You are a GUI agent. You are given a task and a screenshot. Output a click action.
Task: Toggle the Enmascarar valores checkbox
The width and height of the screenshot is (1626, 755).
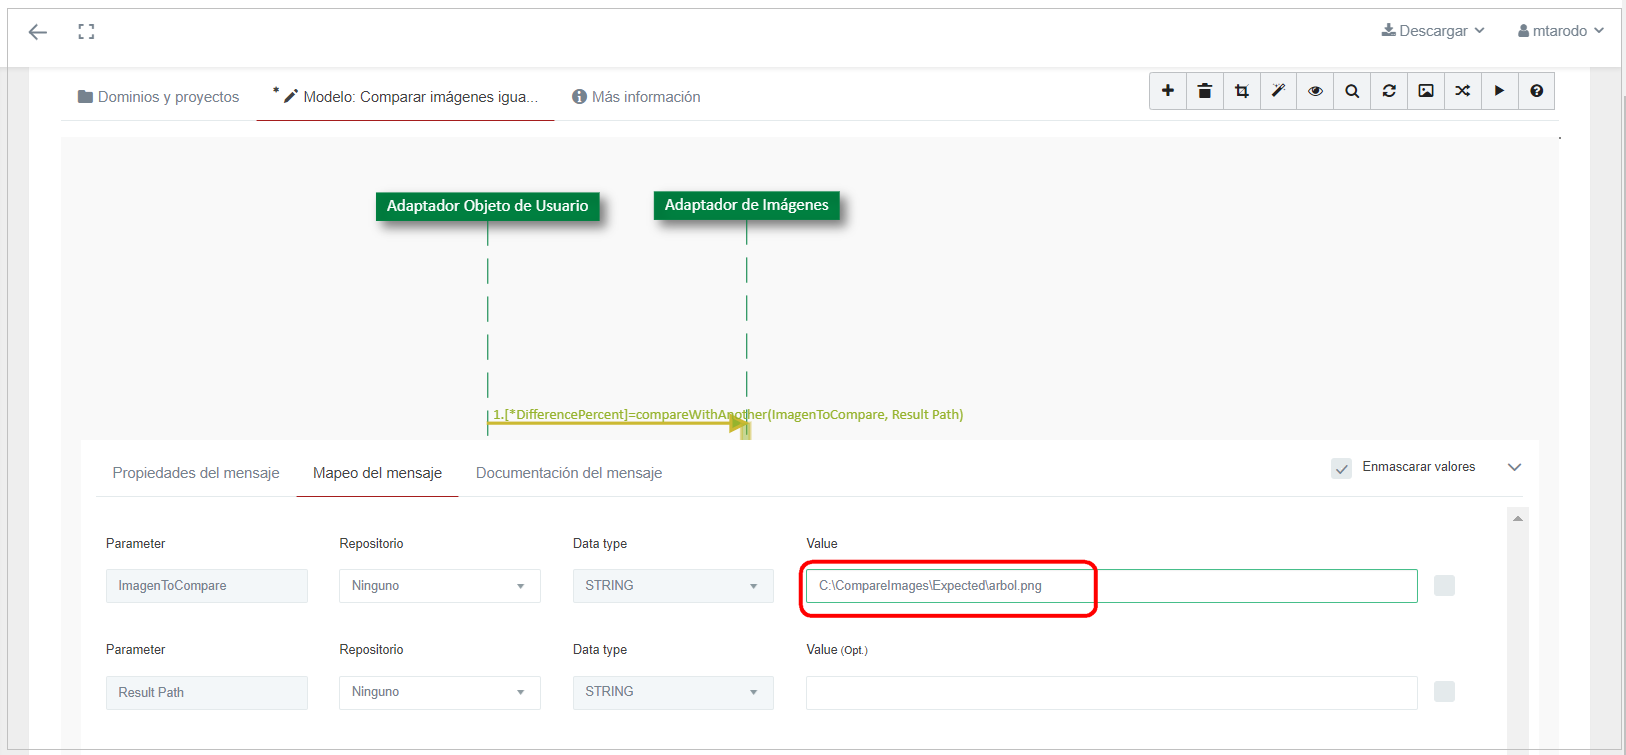[x=1341, y=468]
